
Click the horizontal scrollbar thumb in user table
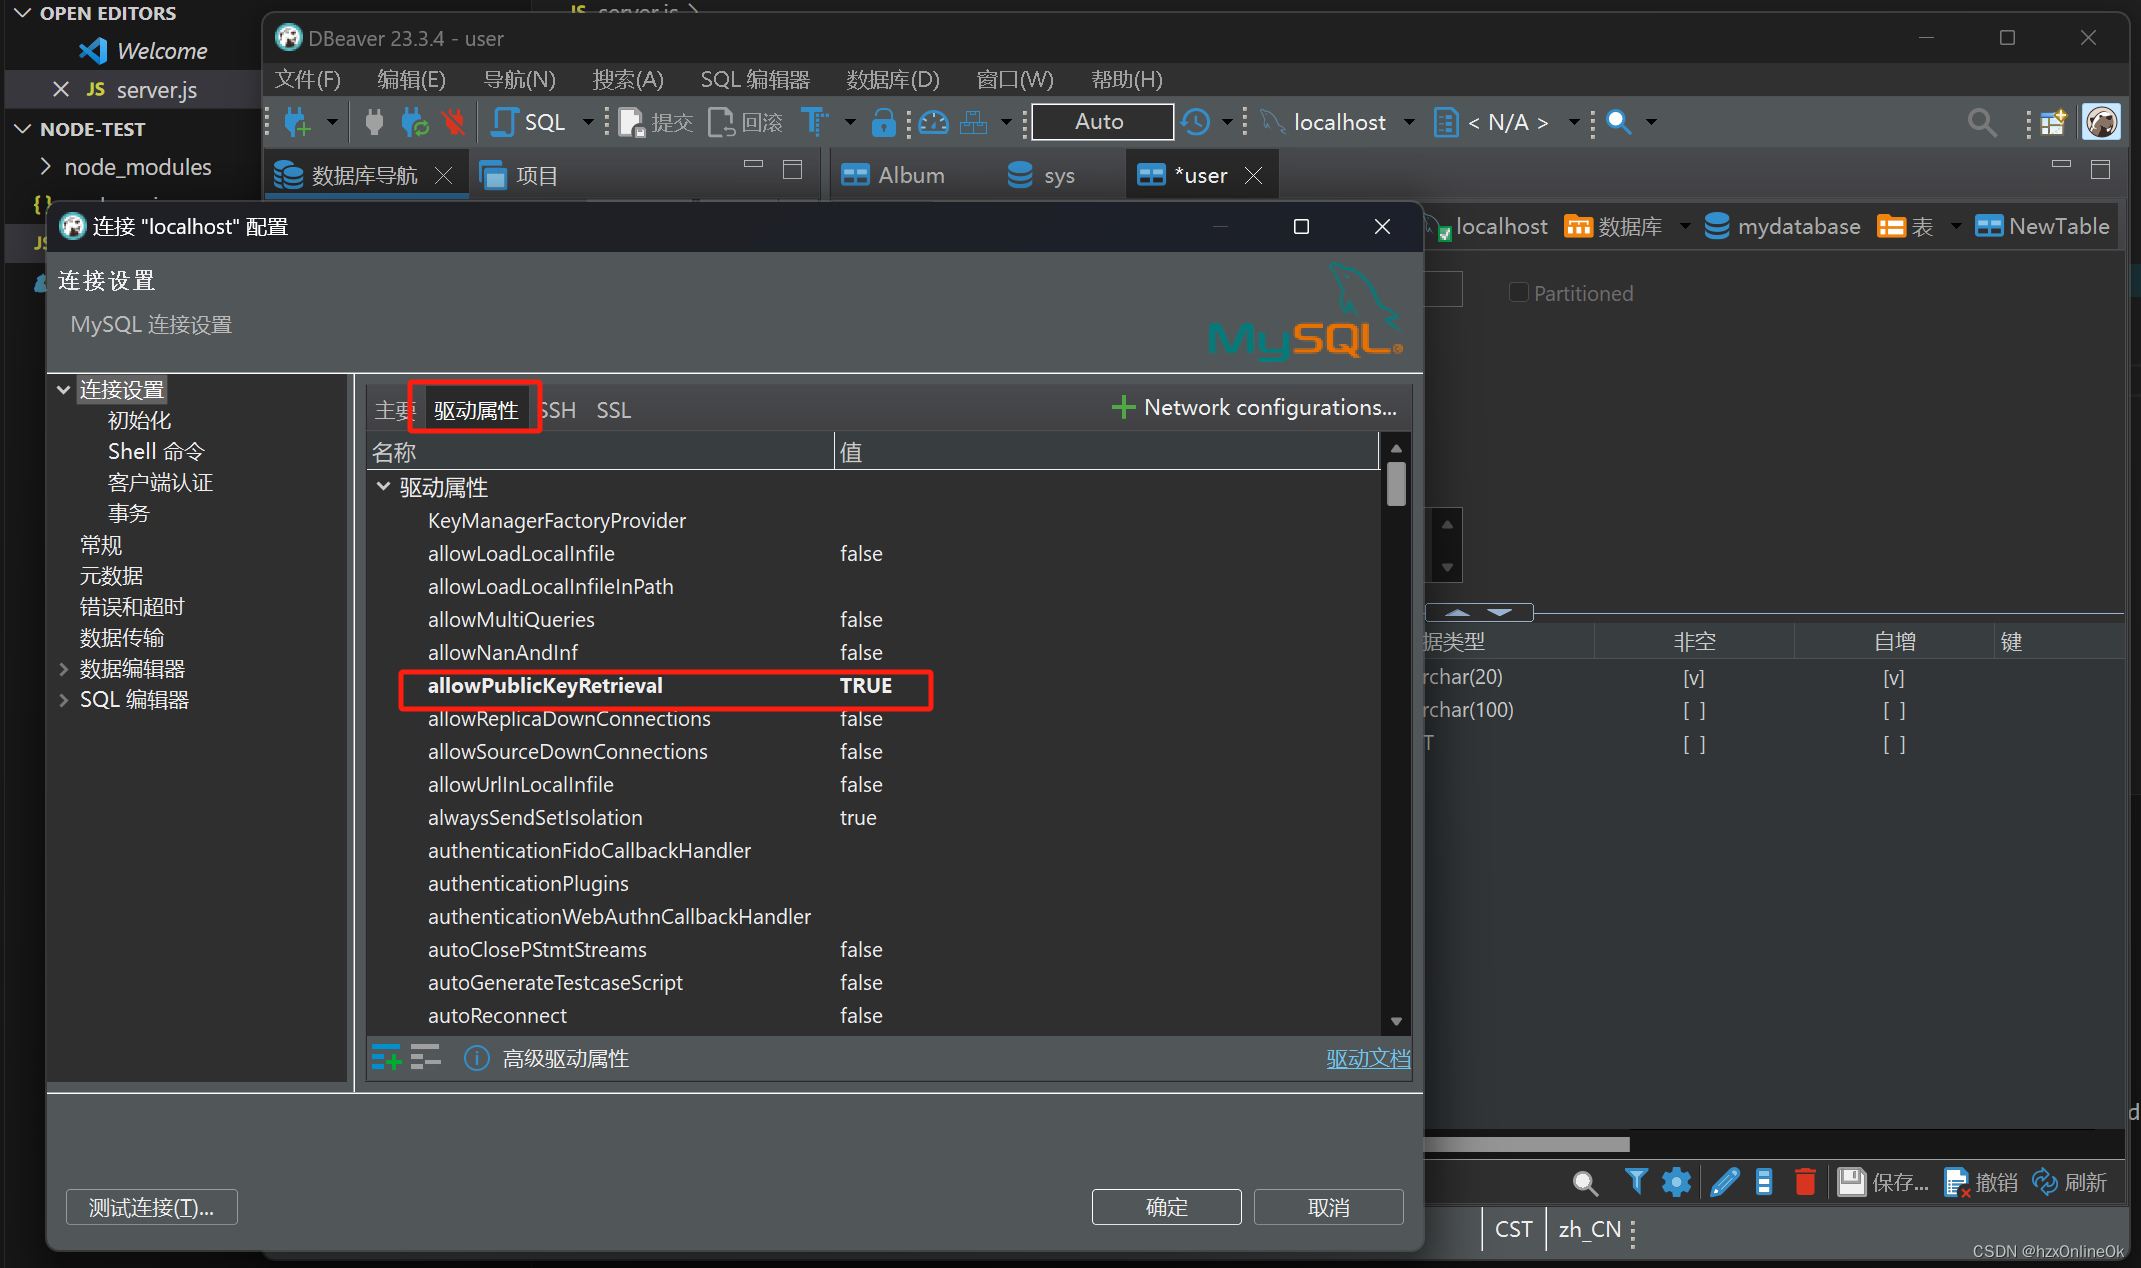tap(1527, 1144)
